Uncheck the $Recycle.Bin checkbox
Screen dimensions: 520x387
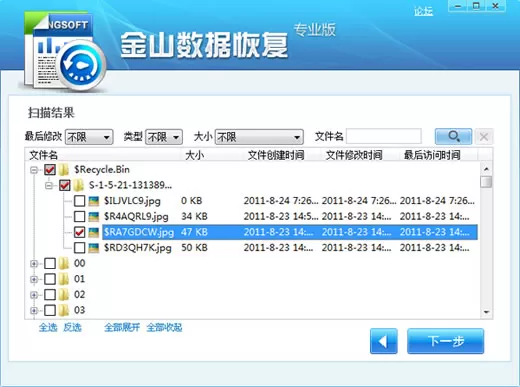[x=50, y=170]
